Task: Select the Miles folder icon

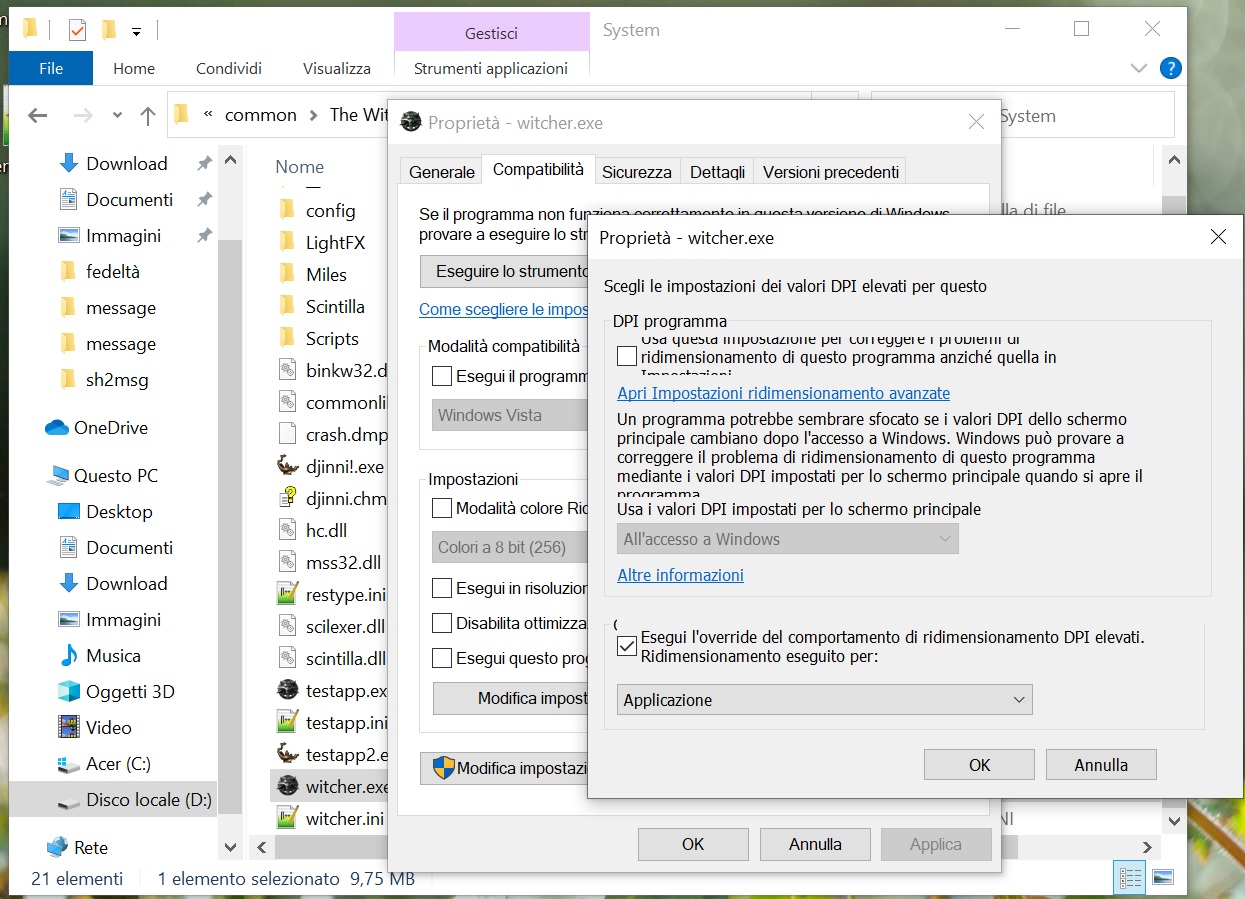Action: click(287, 274)
